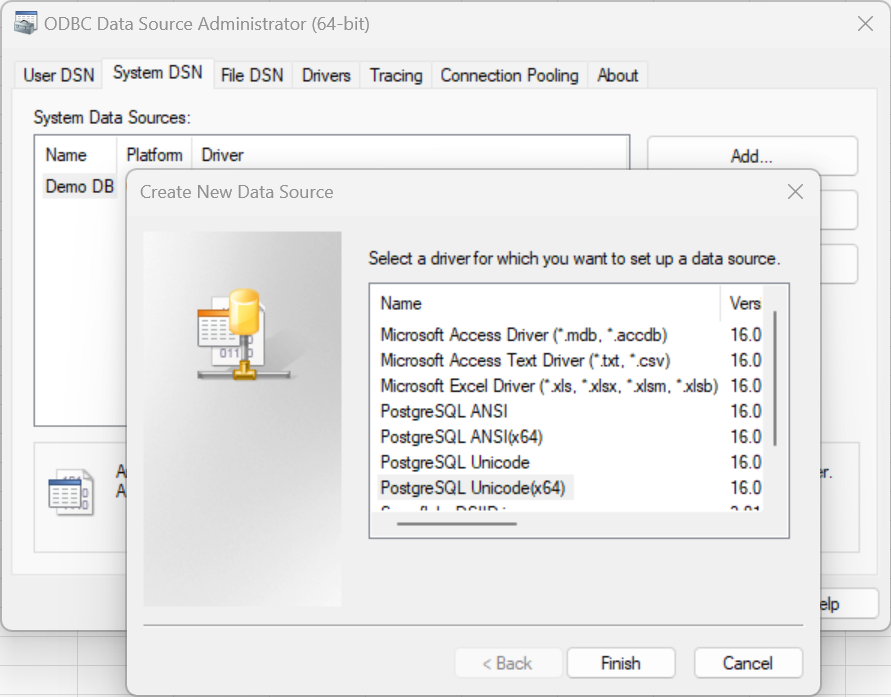Open the File DSN tab

click(x=252, y=75)
